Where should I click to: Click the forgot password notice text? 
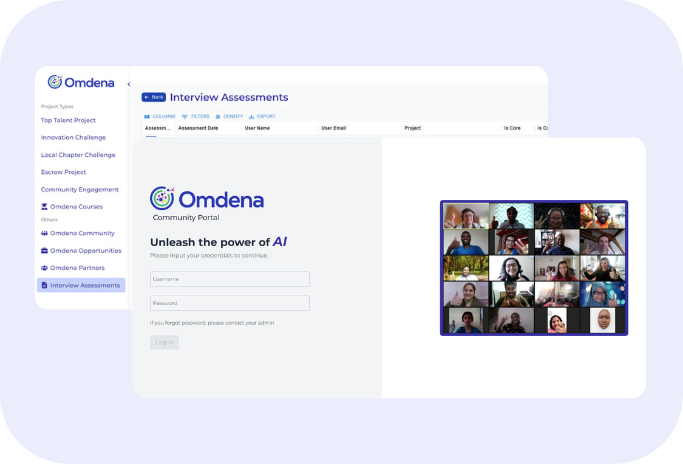click(212, 323)
